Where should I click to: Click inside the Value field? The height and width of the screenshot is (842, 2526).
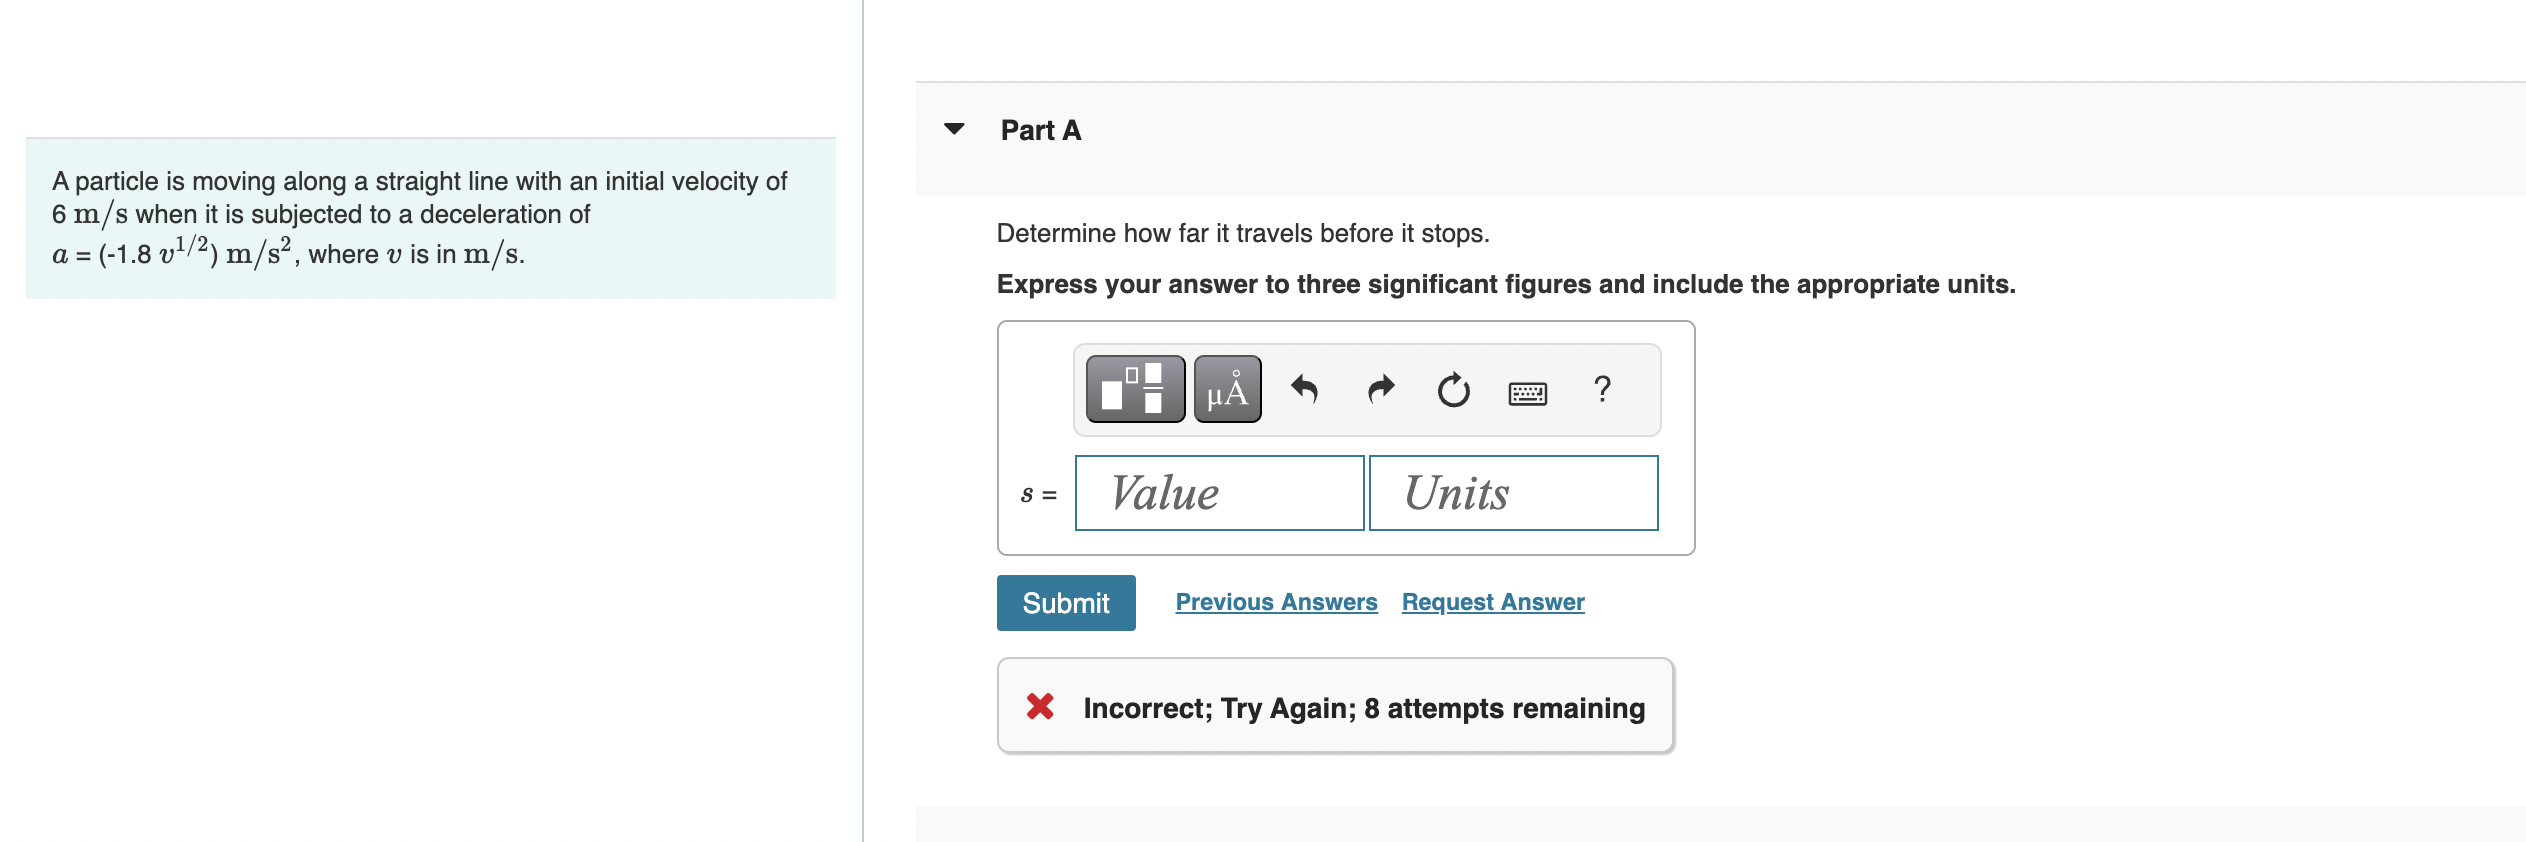pyautogui.click(x=1218, y=492)
